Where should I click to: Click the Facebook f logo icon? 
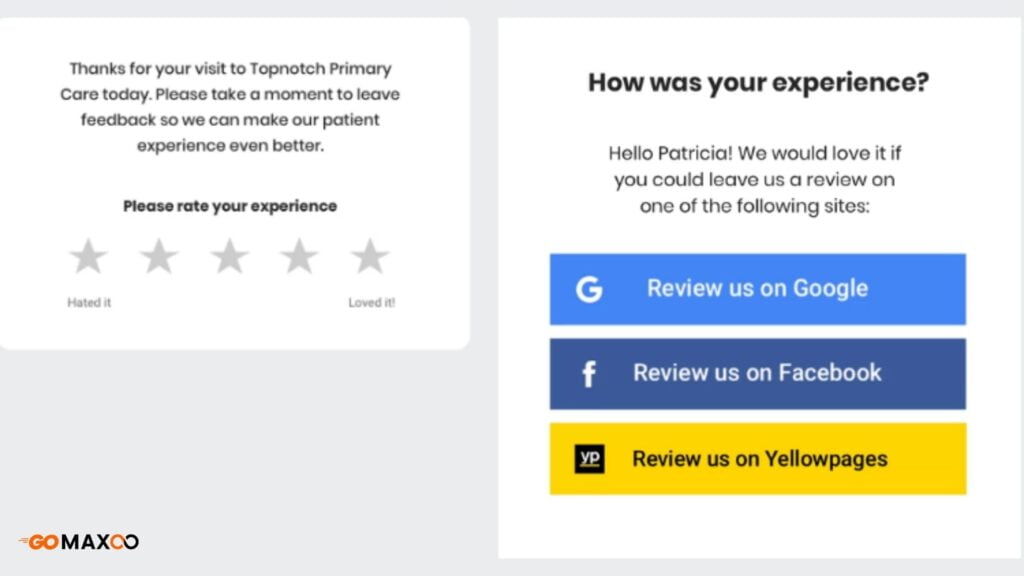(589, 374)
